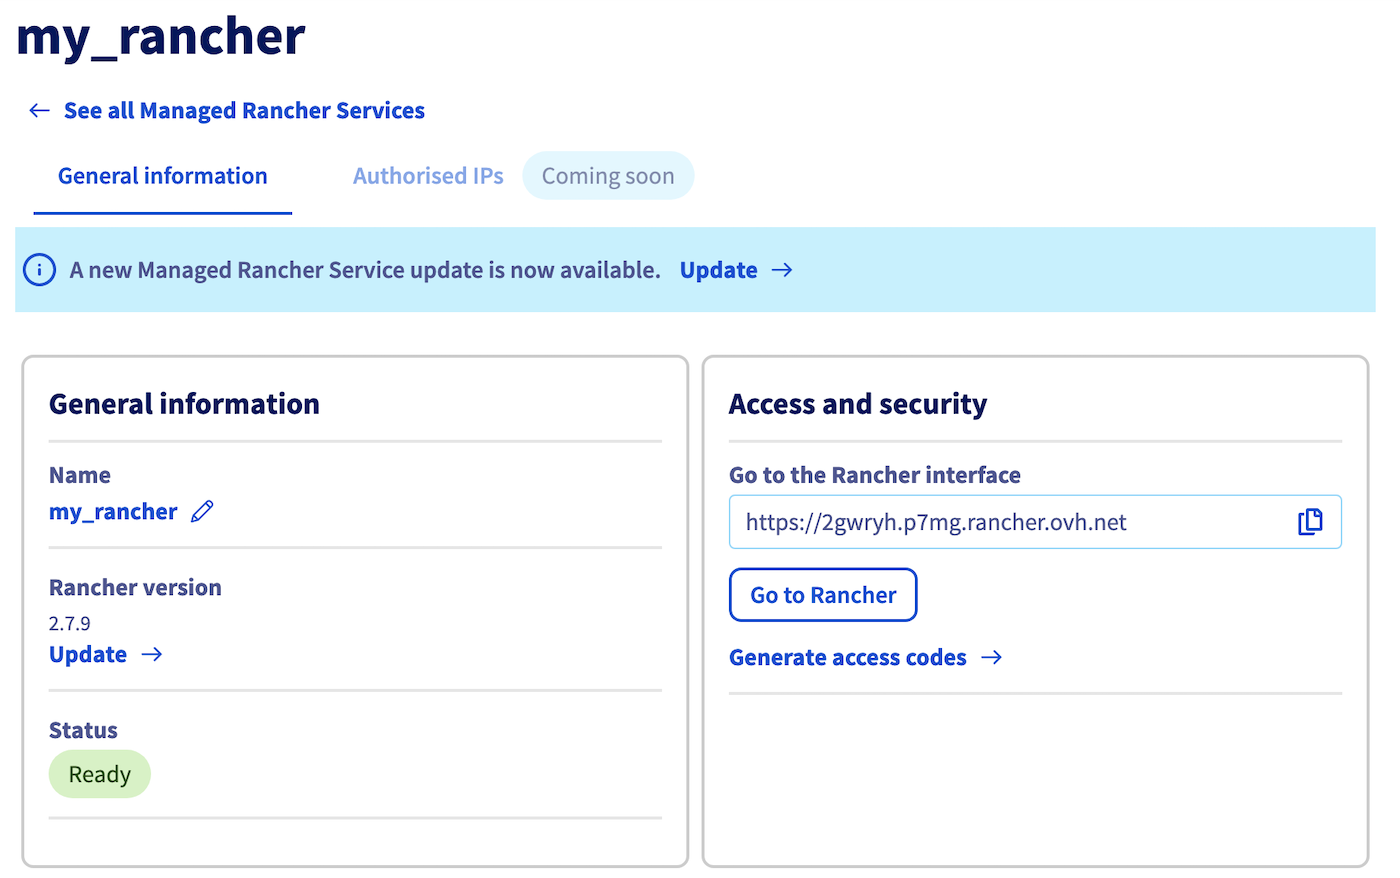Click the pencil icon to rename my_rancher
The height and width of the screenshot is (878, 1400).
202,511
